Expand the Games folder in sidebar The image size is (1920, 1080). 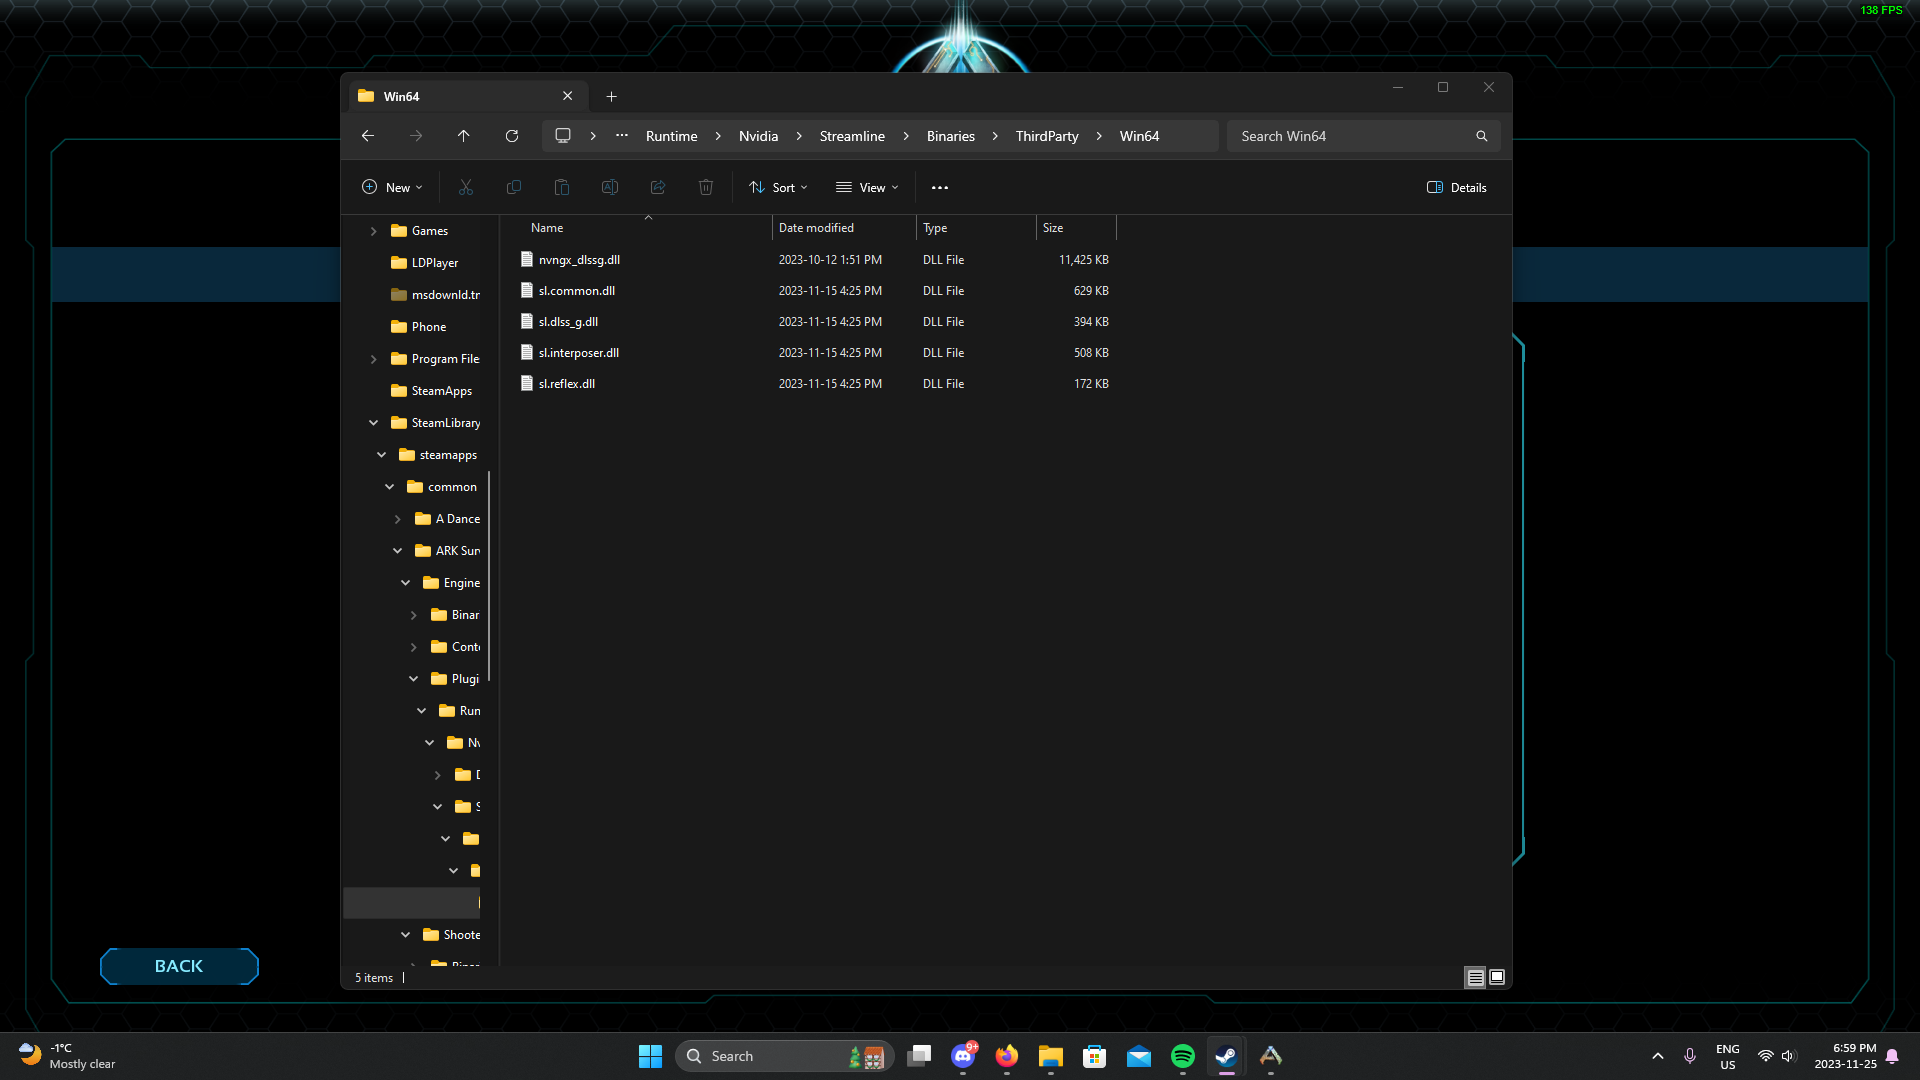click(x=373, y=231)
